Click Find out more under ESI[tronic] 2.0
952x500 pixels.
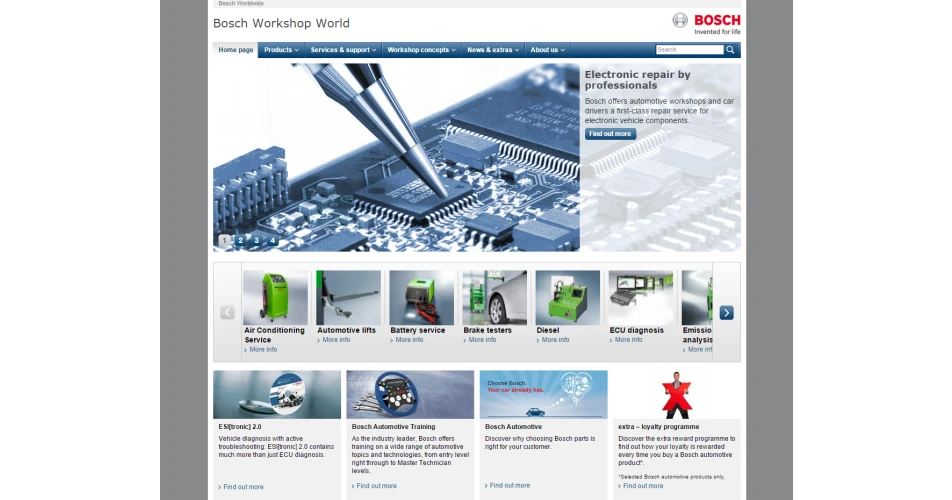[x=241, y=487]
